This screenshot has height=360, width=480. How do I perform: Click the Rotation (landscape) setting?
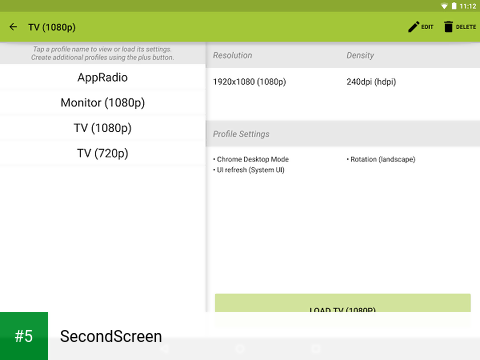(381, 159)
